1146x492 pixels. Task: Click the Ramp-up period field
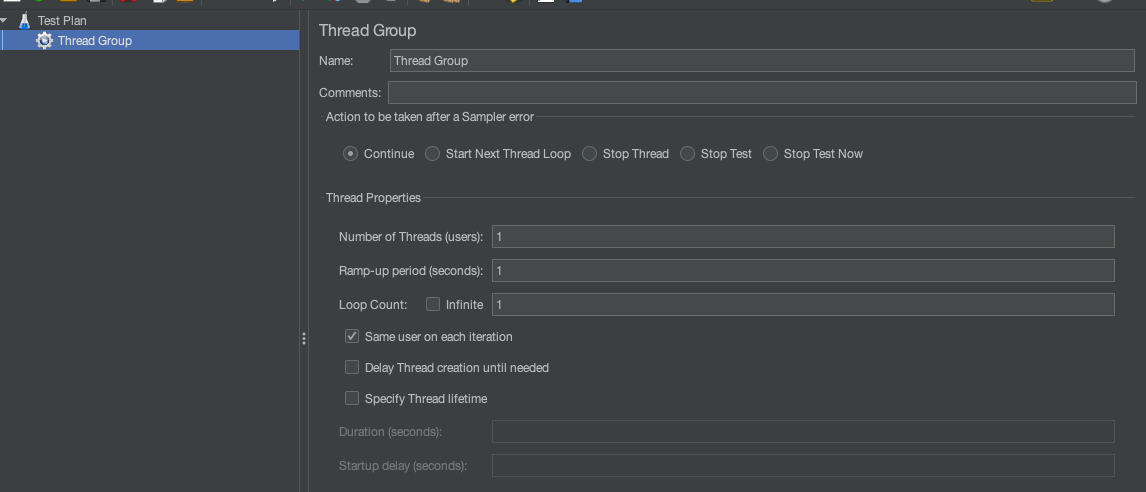click(x=803, y=270)
